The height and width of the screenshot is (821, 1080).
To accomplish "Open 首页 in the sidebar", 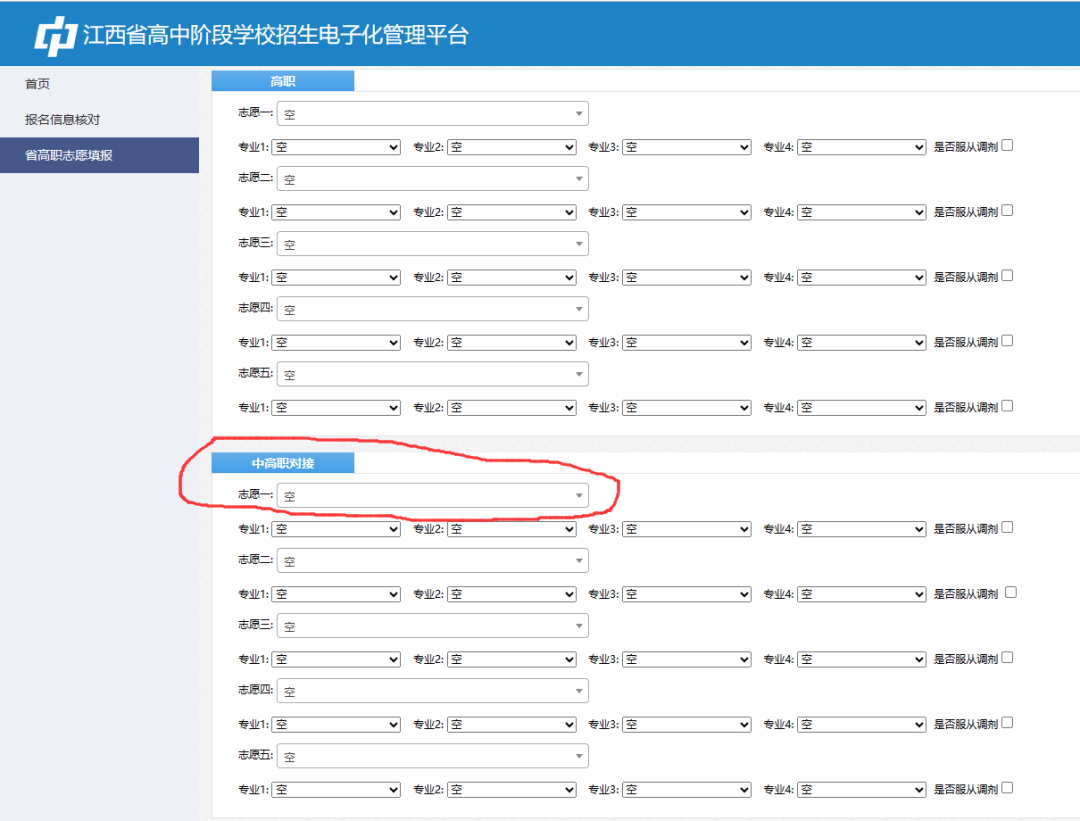I will pos(38,84).
